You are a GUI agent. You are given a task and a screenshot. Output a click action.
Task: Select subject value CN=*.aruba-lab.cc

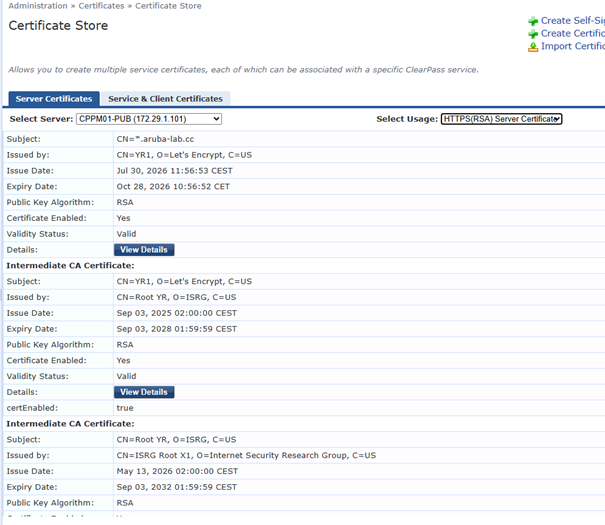[155, 139]
